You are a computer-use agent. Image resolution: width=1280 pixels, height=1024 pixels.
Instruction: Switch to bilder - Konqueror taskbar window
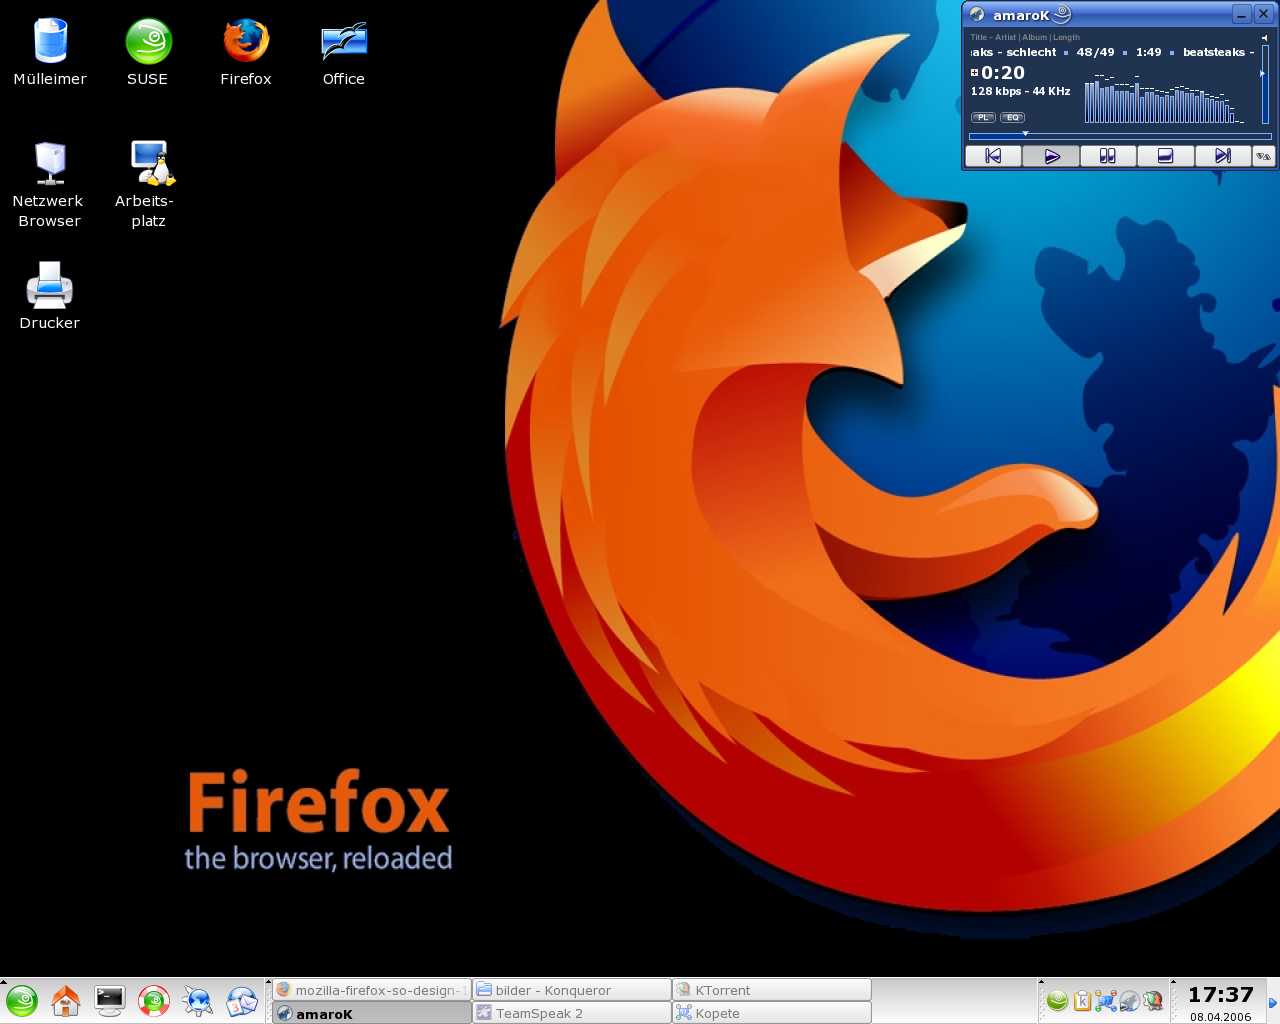click(572, 990)
